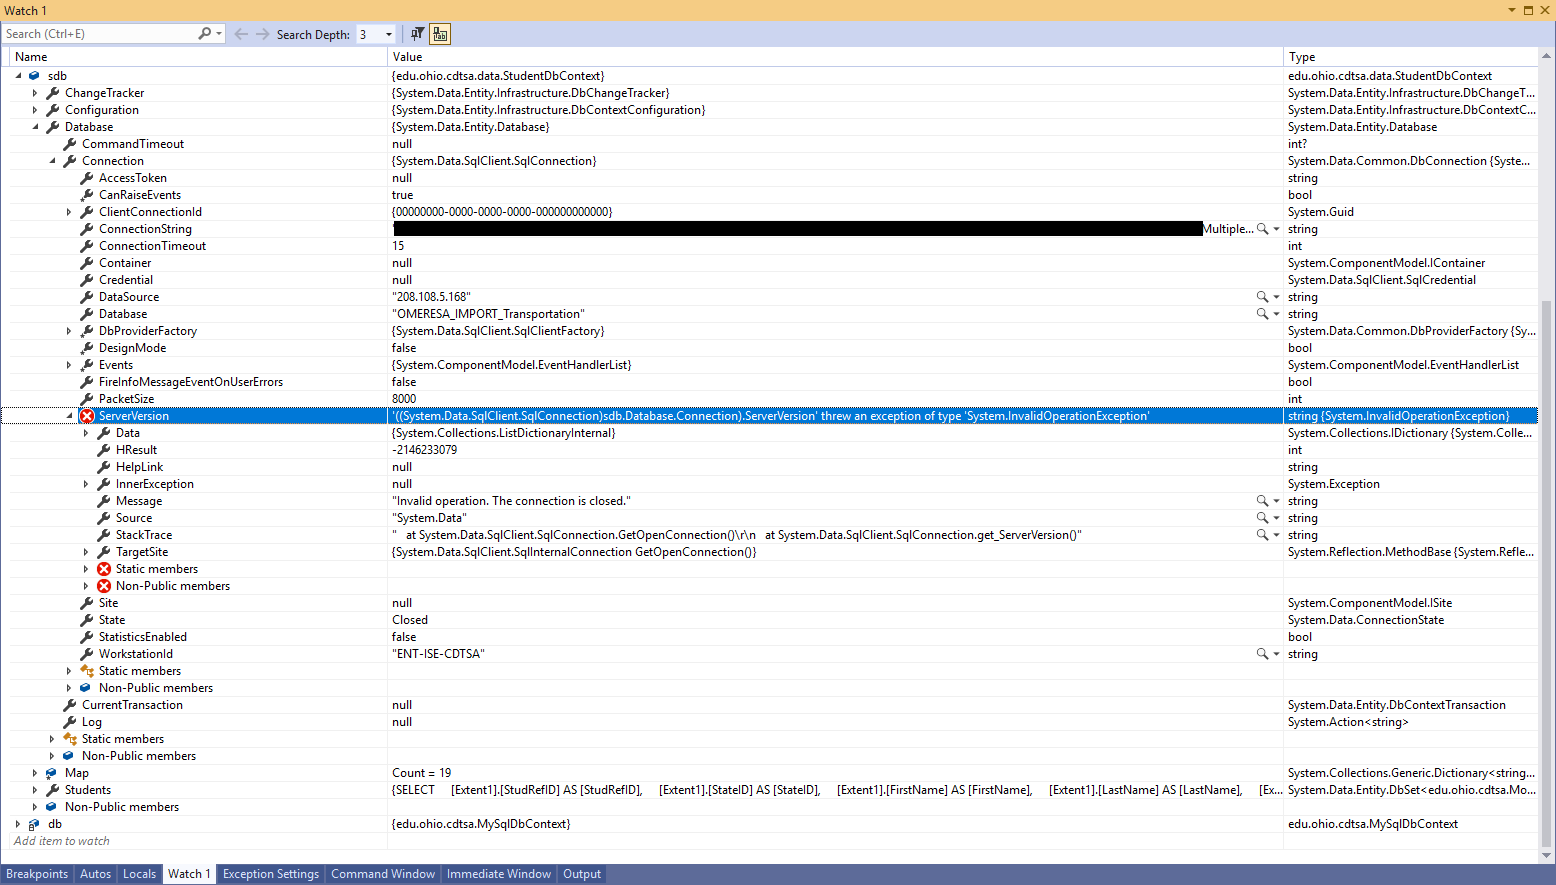The image size is (1556, 885).
Task: Switch to the Breakpoints tab
Action: tap(37, 874)
